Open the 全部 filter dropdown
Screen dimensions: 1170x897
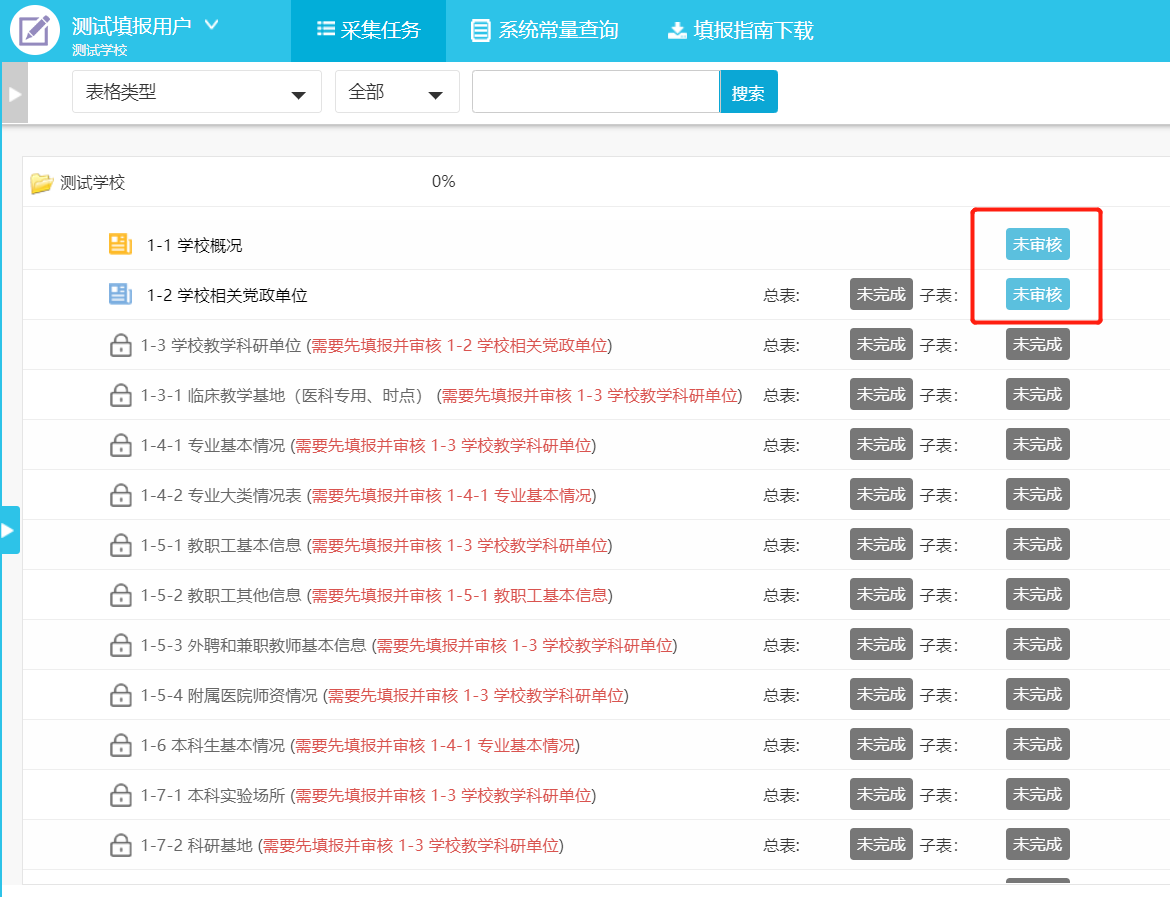396,92
